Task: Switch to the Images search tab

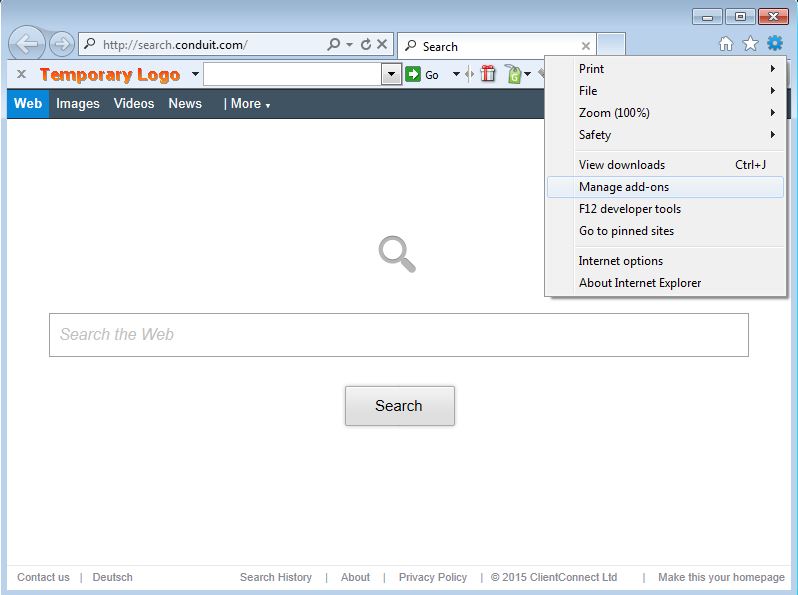Action: (78, 104)
